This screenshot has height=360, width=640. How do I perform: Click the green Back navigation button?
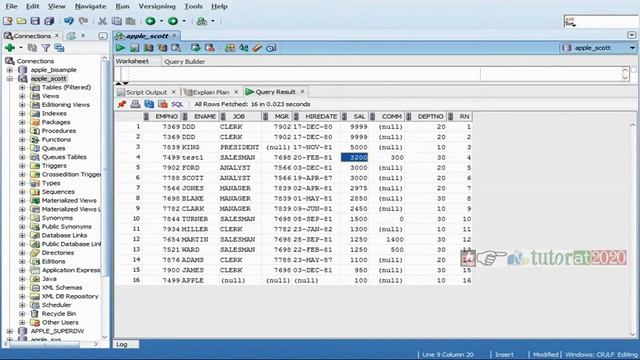(151, 21)
